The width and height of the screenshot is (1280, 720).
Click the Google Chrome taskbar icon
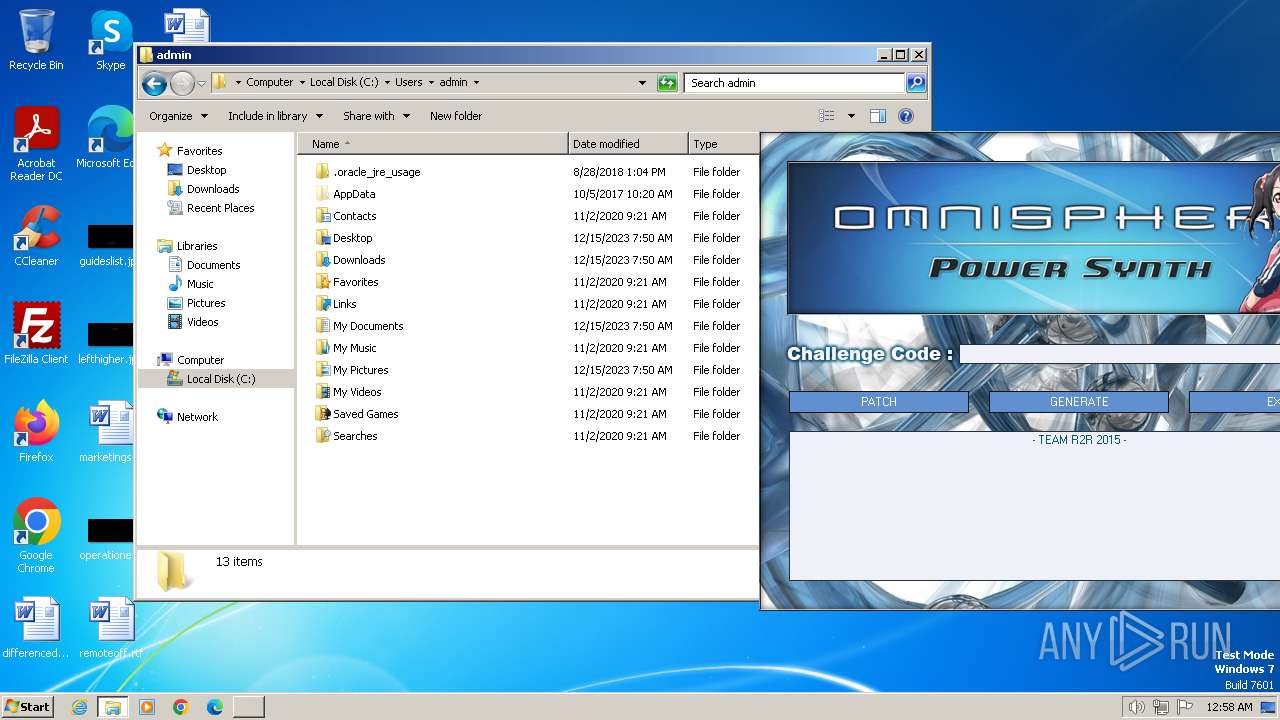point(180,707)
